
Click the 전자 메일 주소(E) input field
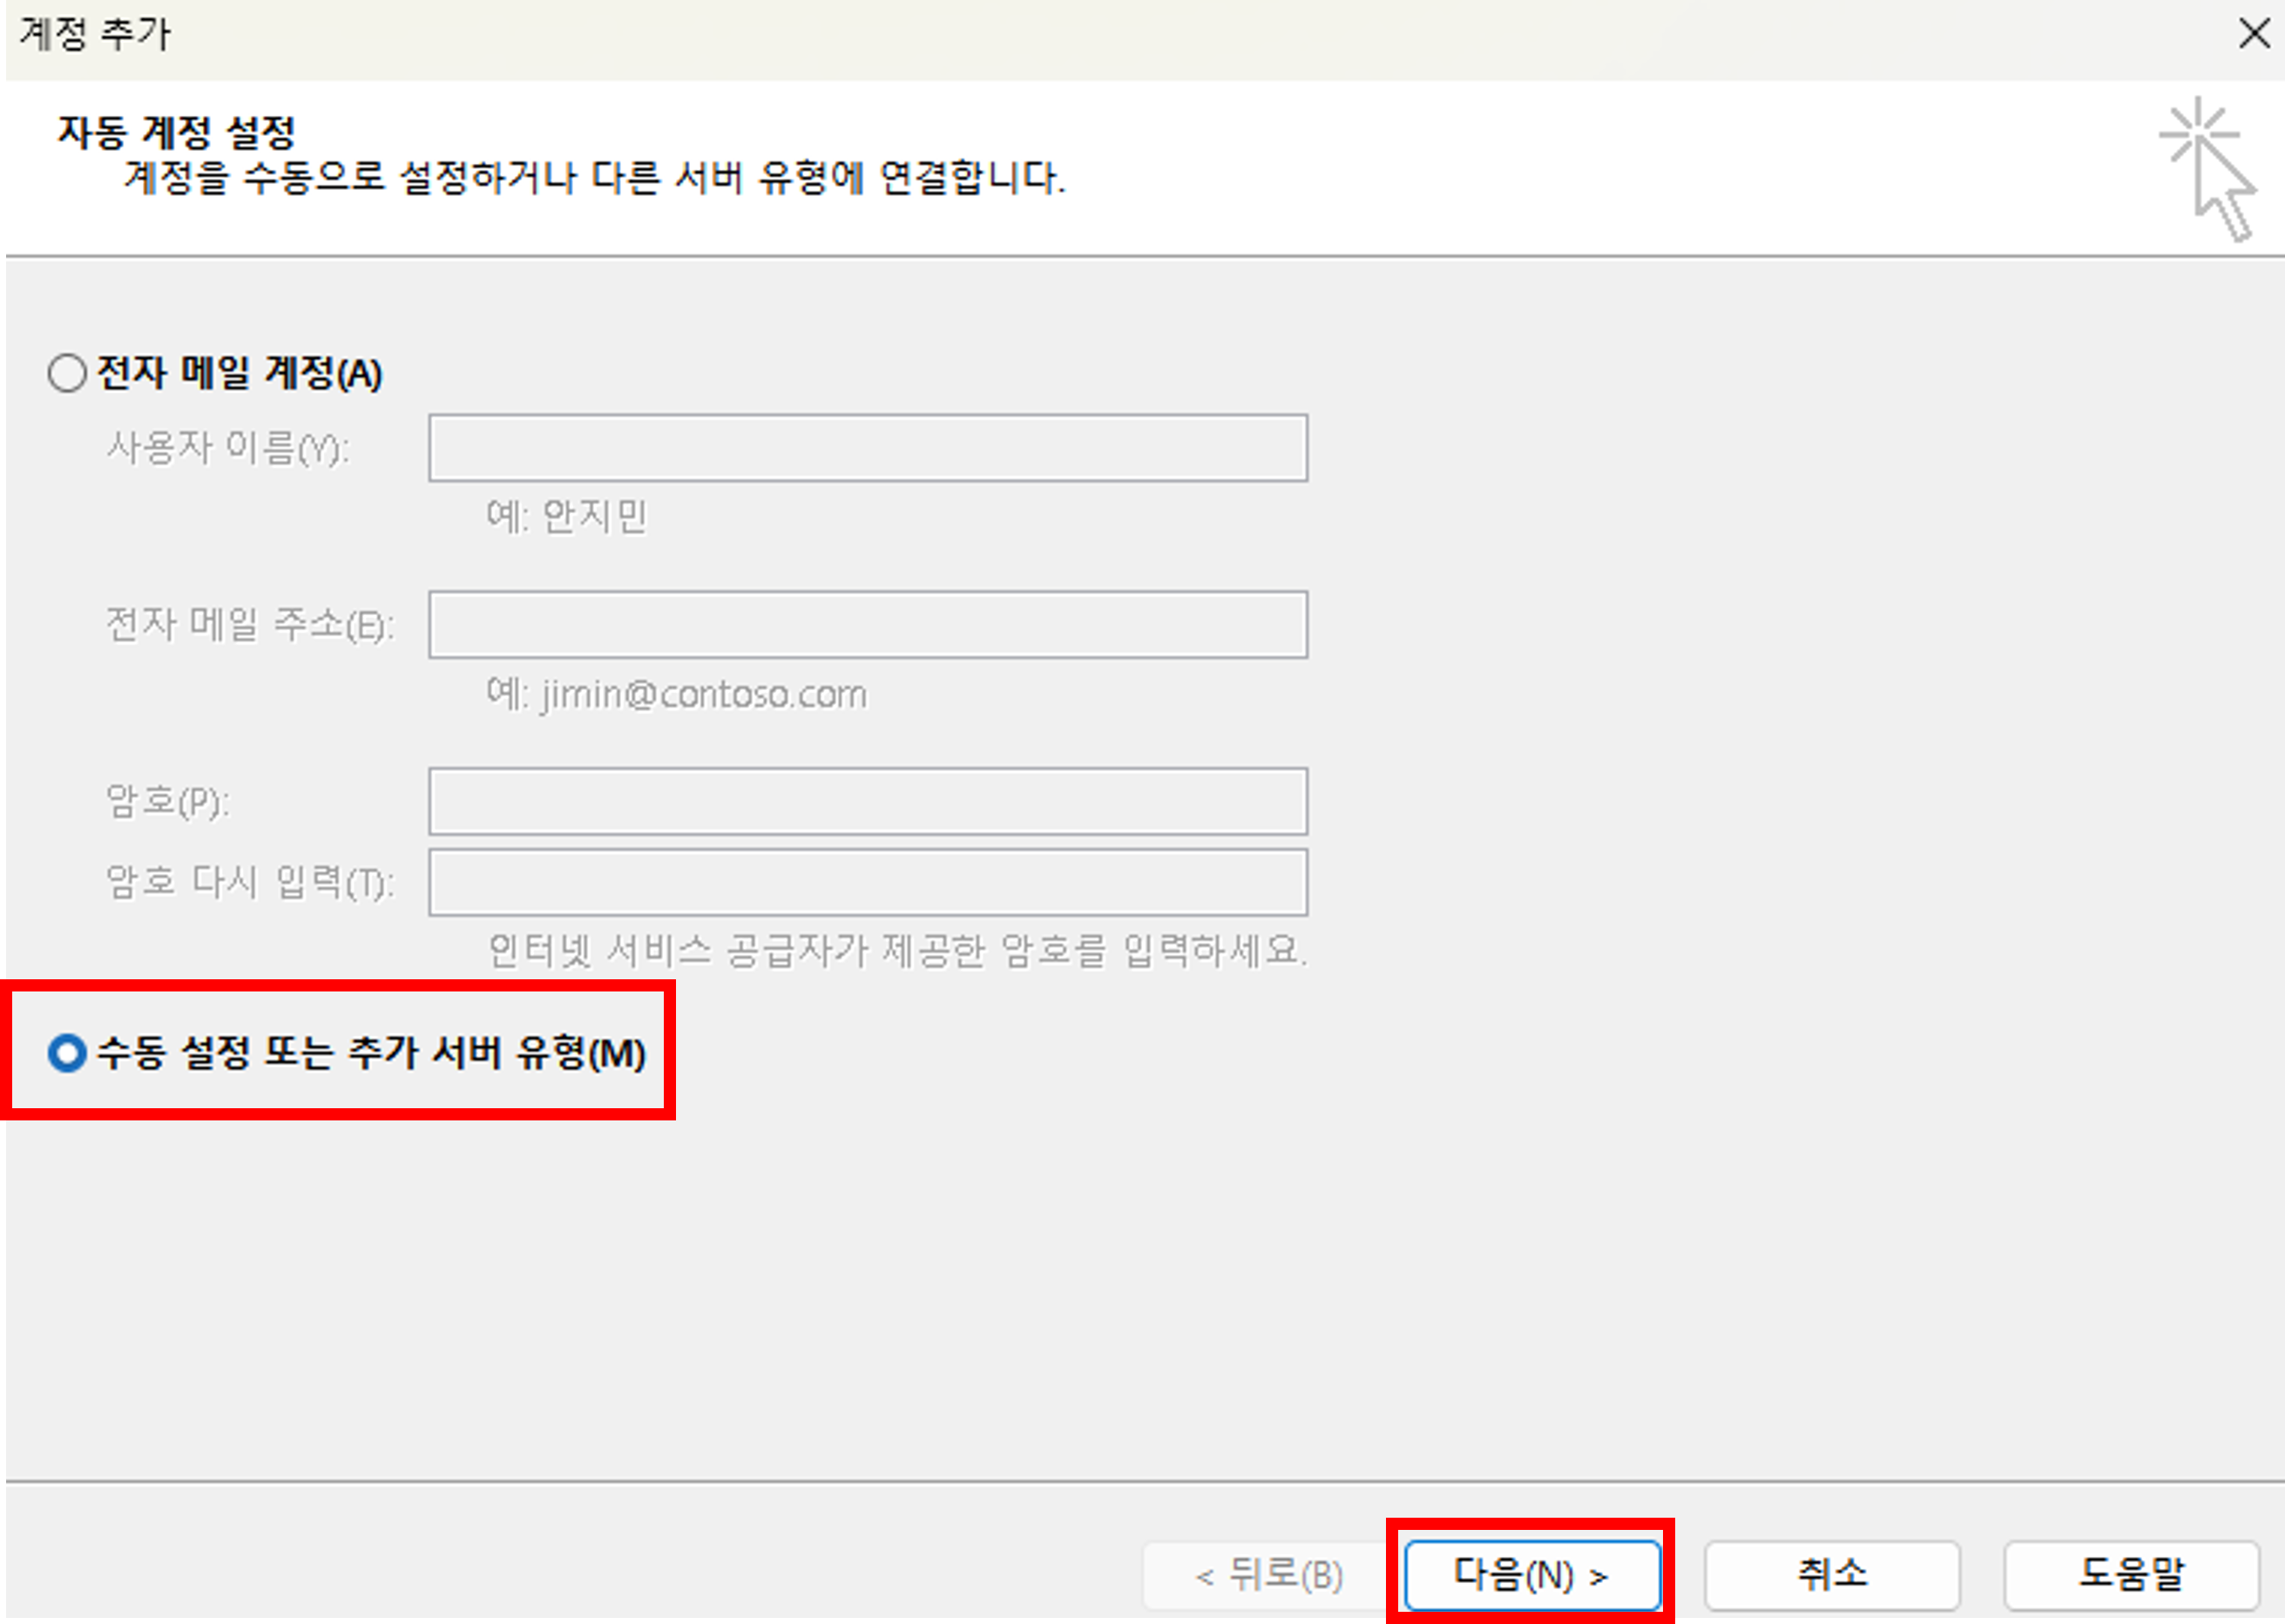pyautogui.click(x=868, y=625)
